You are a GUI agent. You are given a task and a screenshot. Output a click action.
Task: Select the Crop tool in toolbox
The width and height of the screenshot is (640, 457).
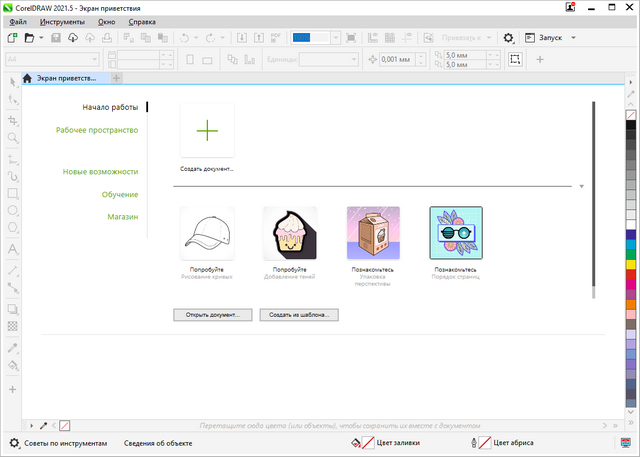(x=13, y=120)
